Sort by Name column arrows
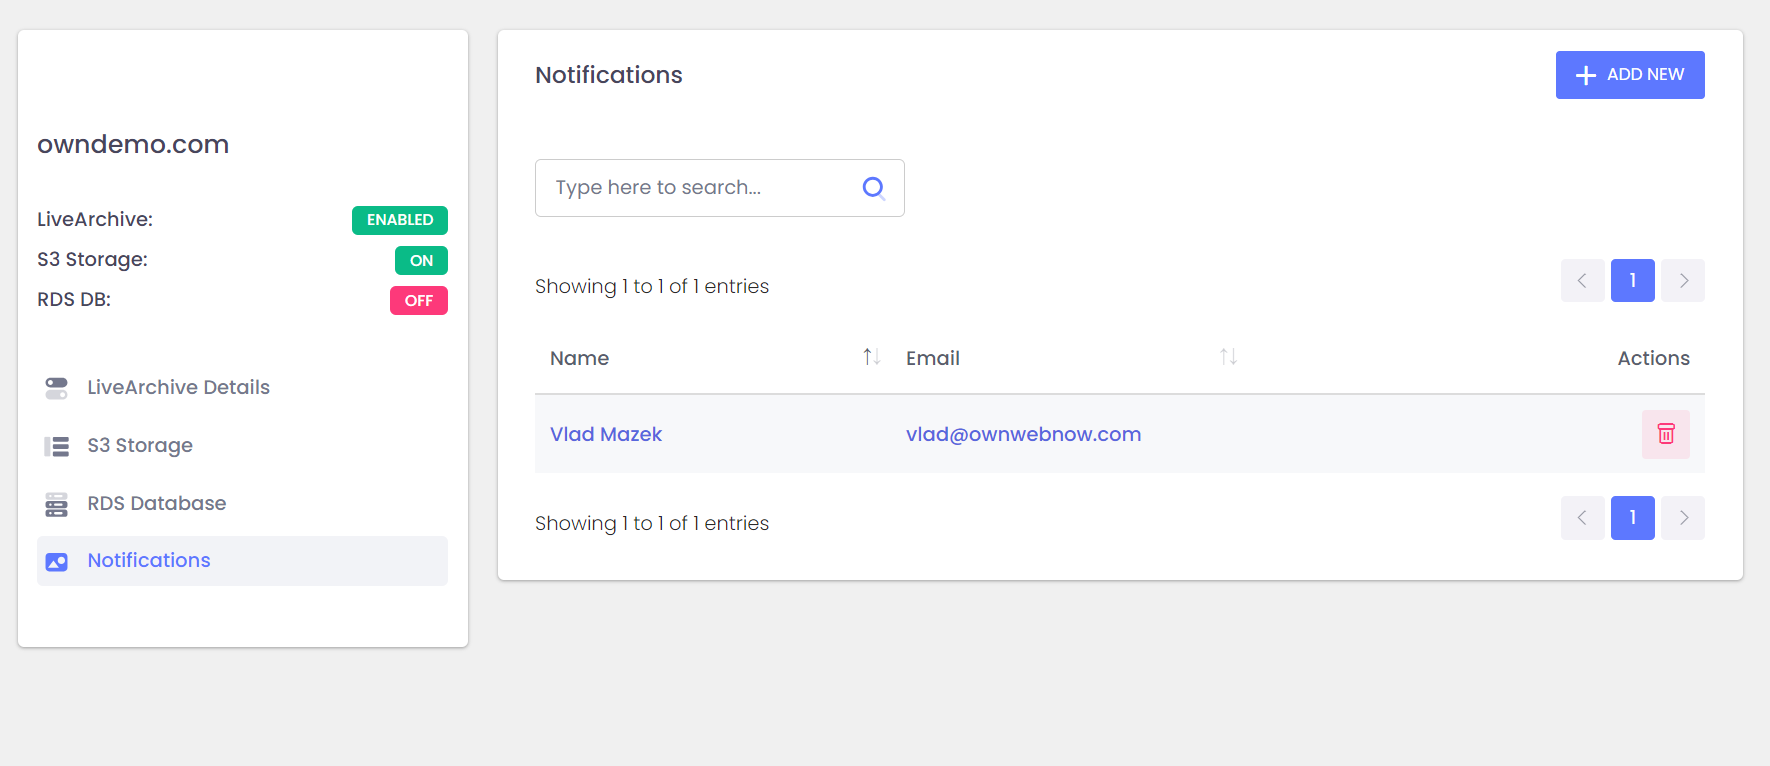1770x766 pixels. [x=871, y=357]
